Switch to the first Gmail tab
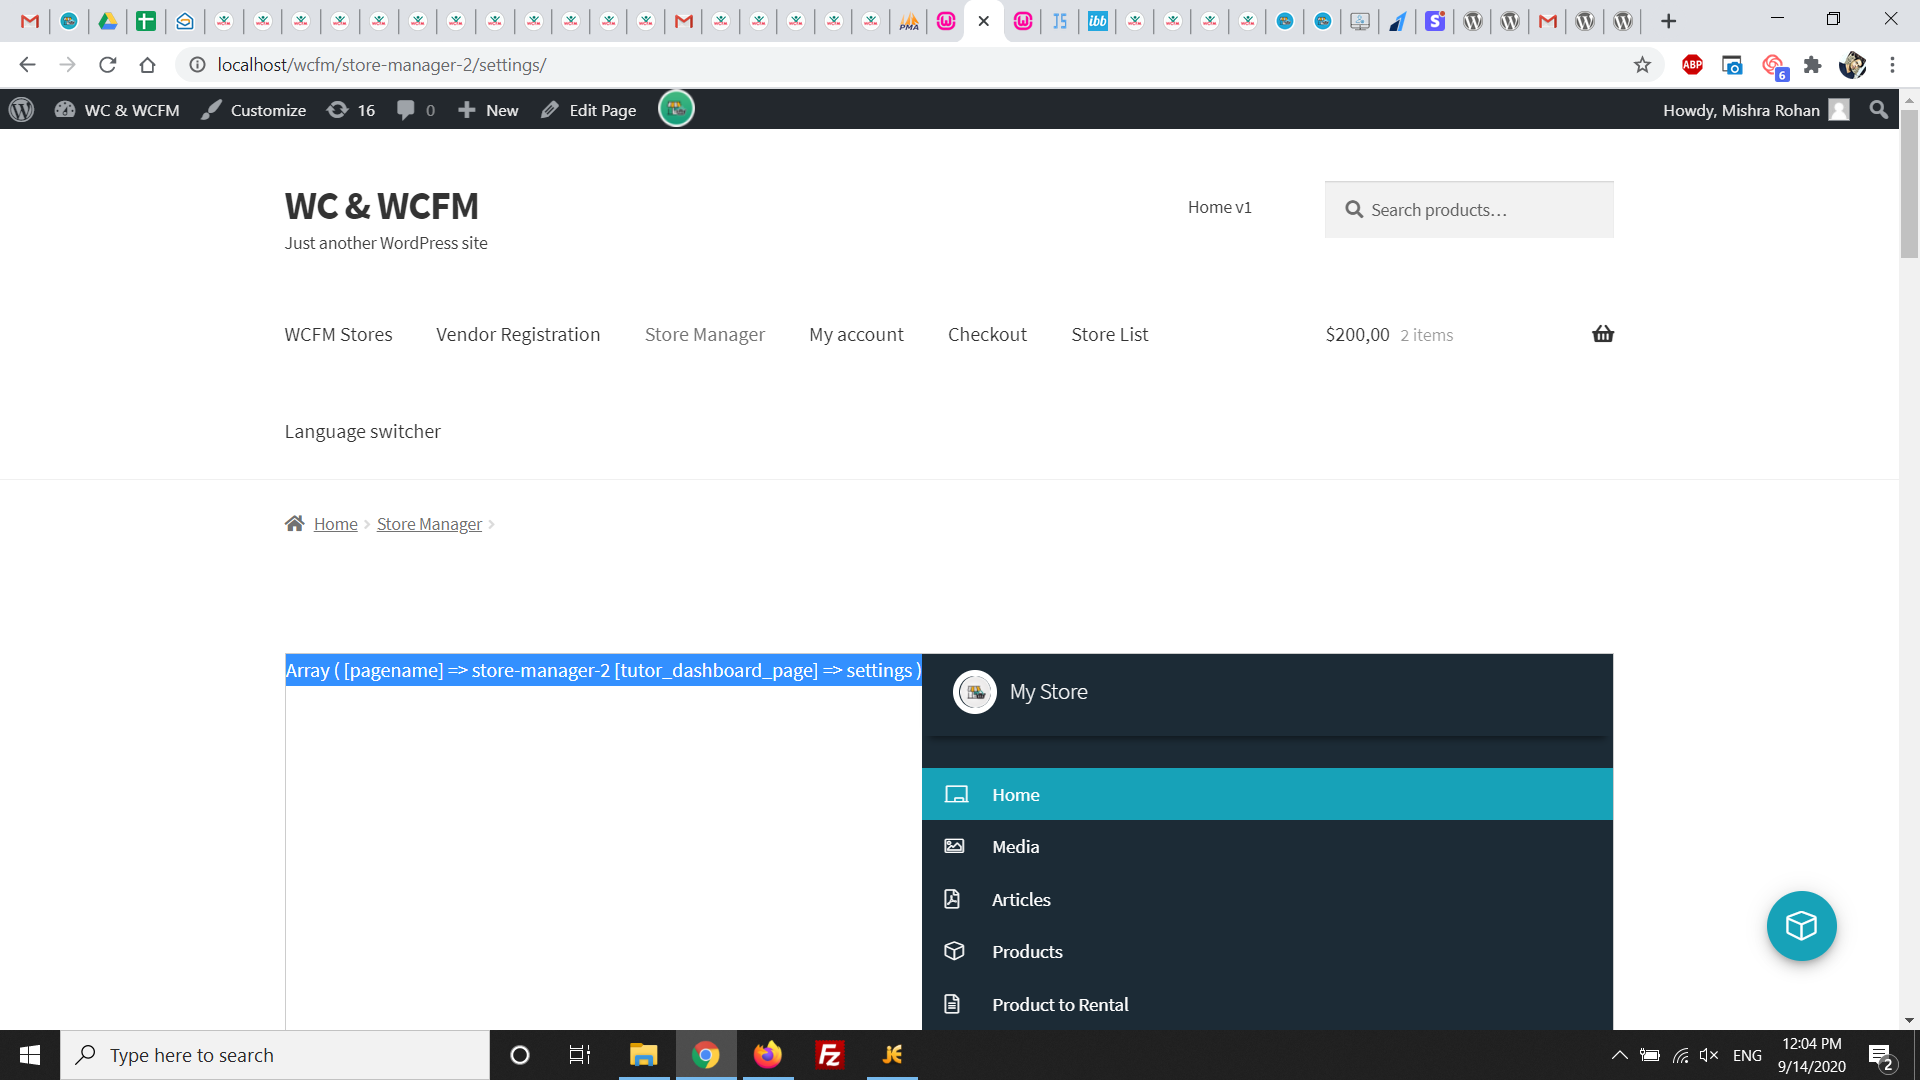Viewport: 1920px width, 1080px height. 30,21
